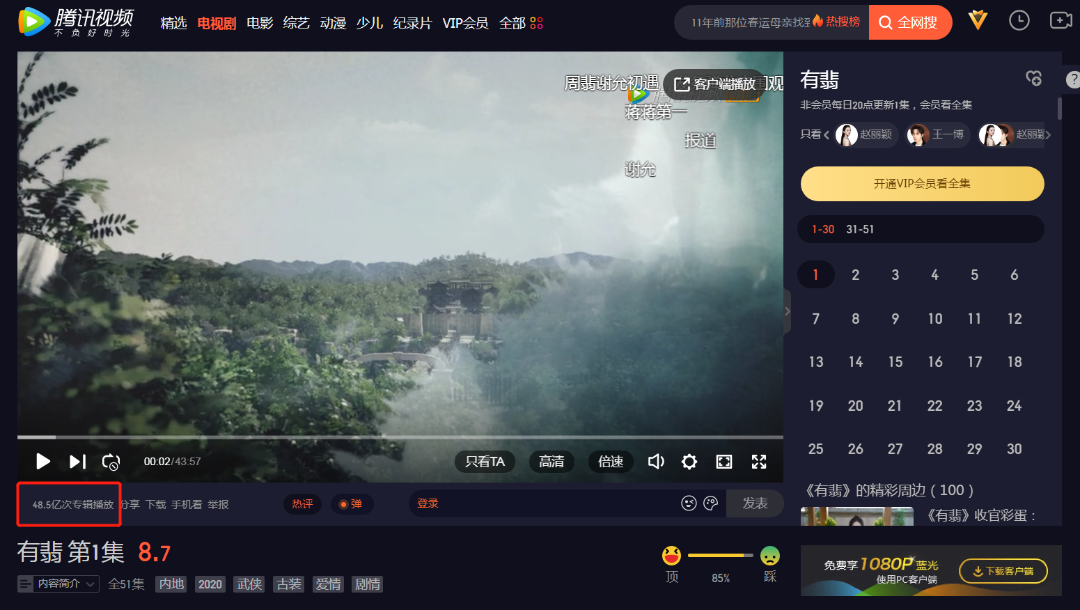Enter fullscreen mode
The width and height of the screenshot is (1080, 610).
(x=759, y=461)
